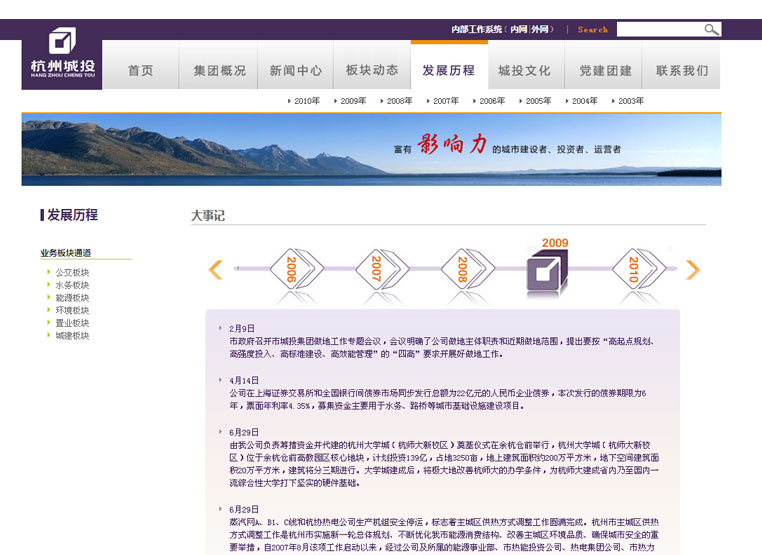Screen dimensions: 762x555
Task: Click the 内网 link in top bar
Action: pos(518,29)
